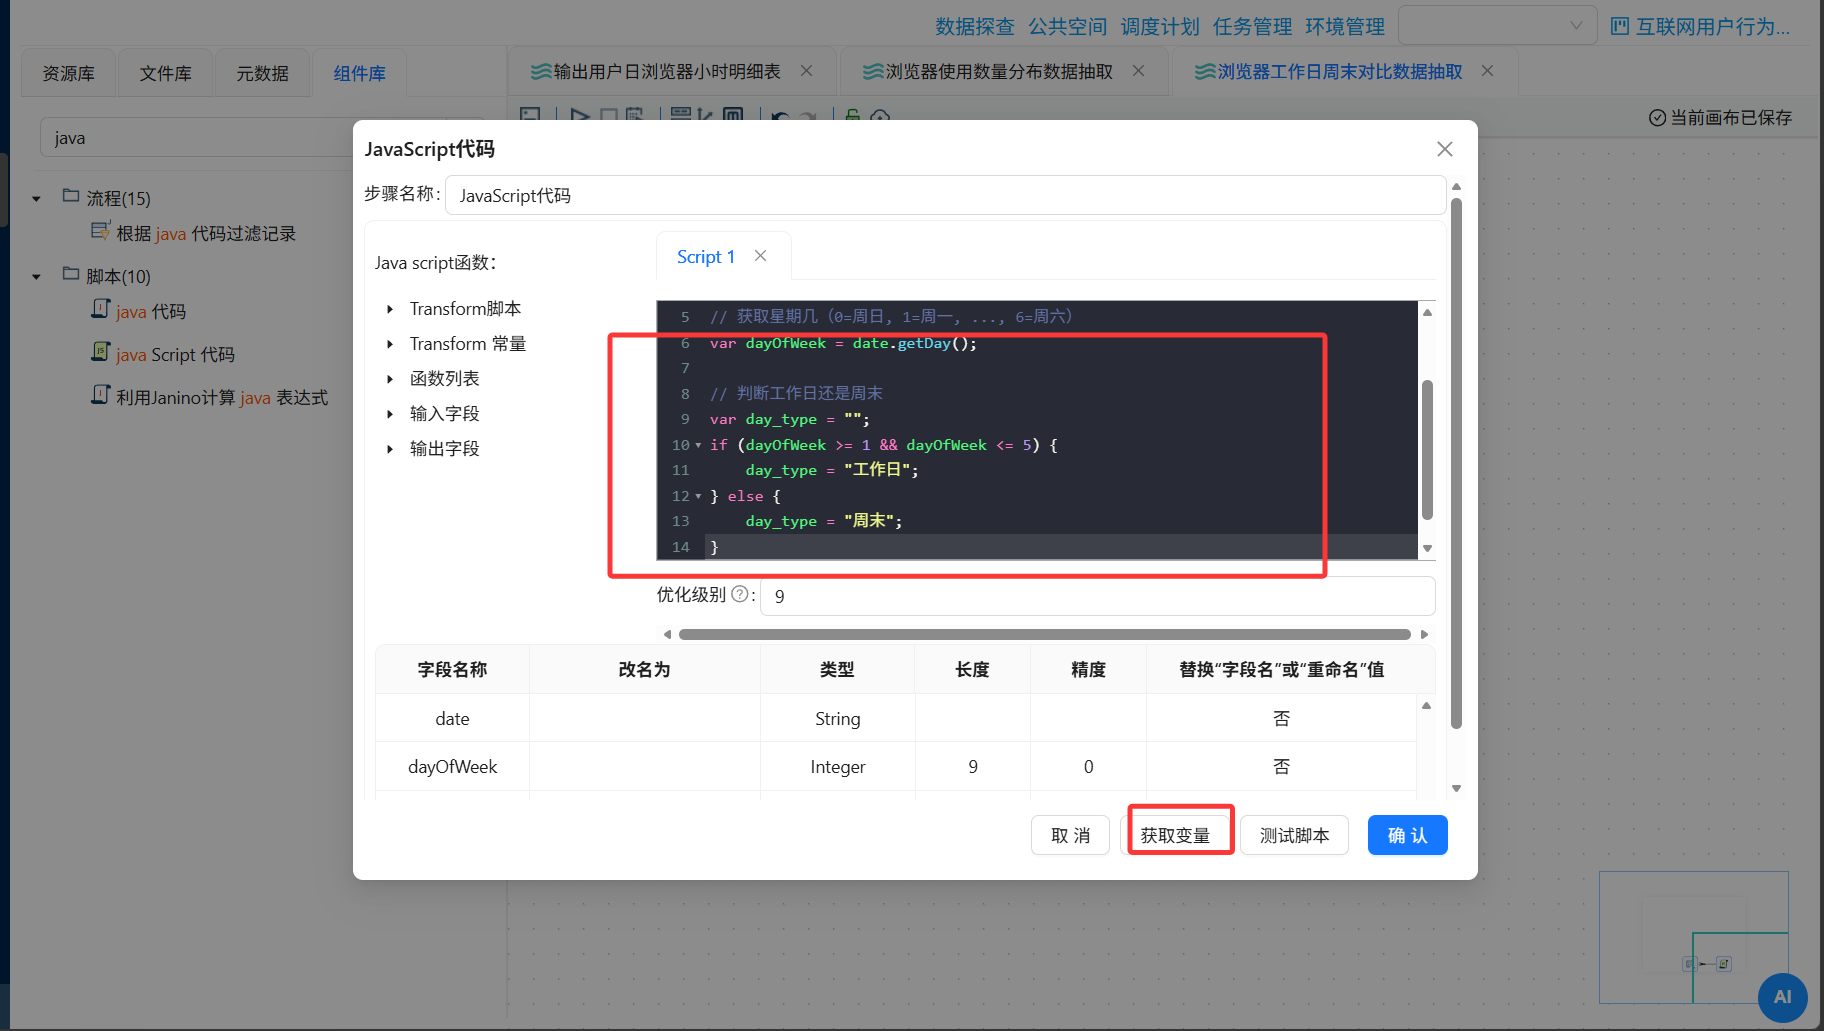Click the run (play) icon in canvas toolbar
The width and height of the screenshot is (1824, 1031).
[580, 115]
